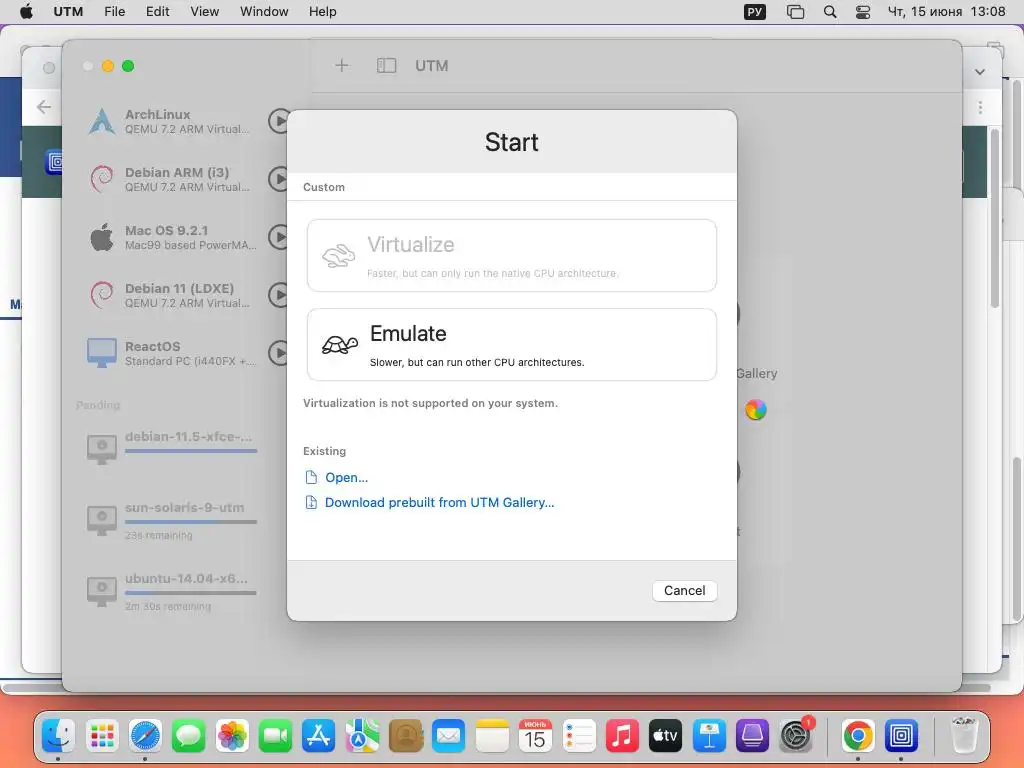The width and height of the screenshot is (1024, 768).
Task: Click the screen mirroring menu bar icon
Action: pos(795,12)
